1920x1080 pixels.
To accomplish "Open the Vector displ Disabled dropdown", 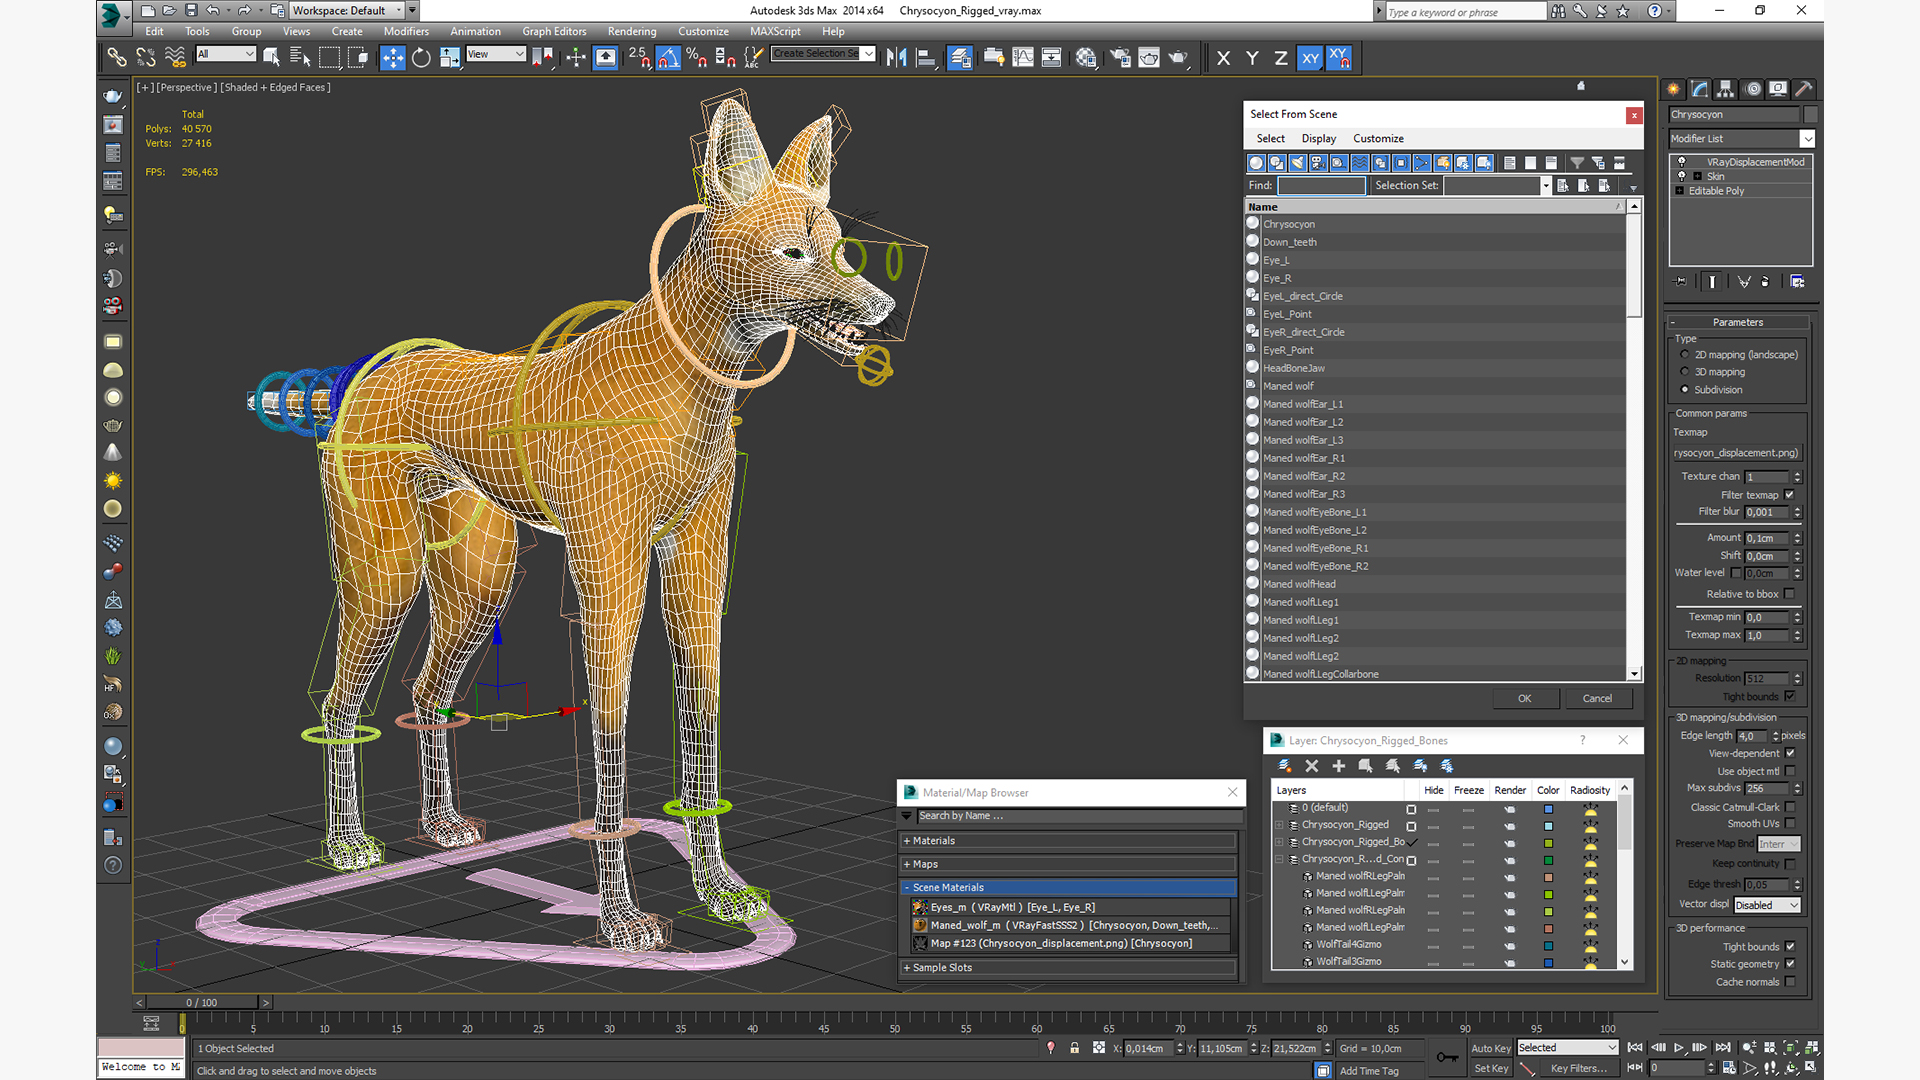I will [x=1767, y=905].
